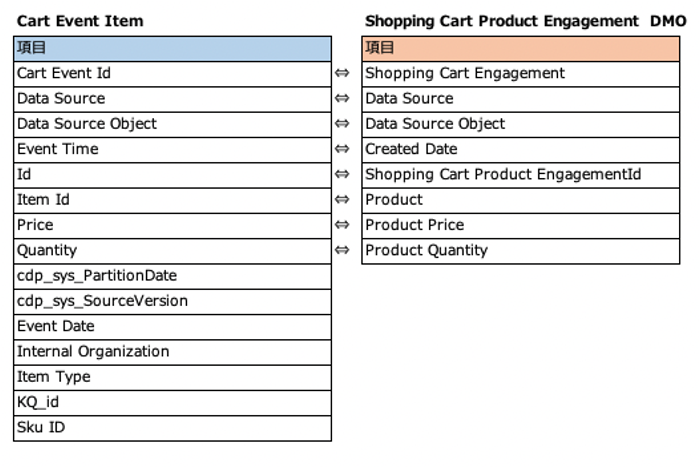Select the arrow between Item Id and Product
This screenshot has width=700, height=468.
tap(342, 200)
